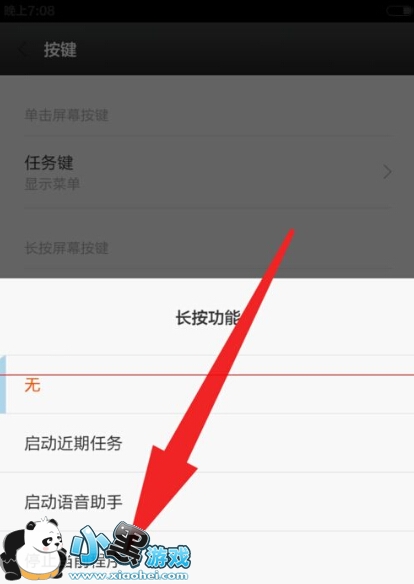Tap the battery icon in the status bar

(399, 10)
